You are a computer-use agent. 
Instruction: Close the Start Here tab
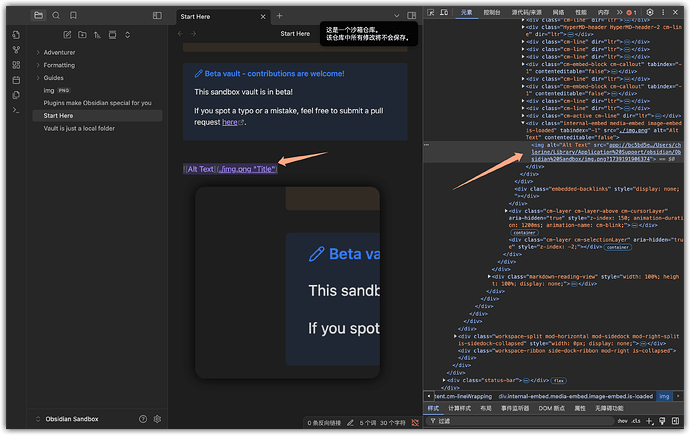[x=263, y=17]
